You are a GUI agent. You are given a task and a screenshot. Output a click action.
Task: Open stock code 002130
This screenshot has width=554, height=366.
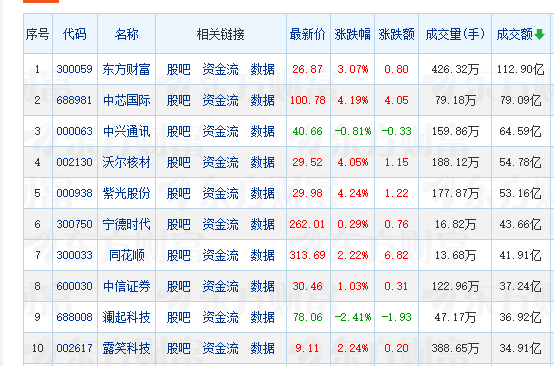tap(74, 163)
